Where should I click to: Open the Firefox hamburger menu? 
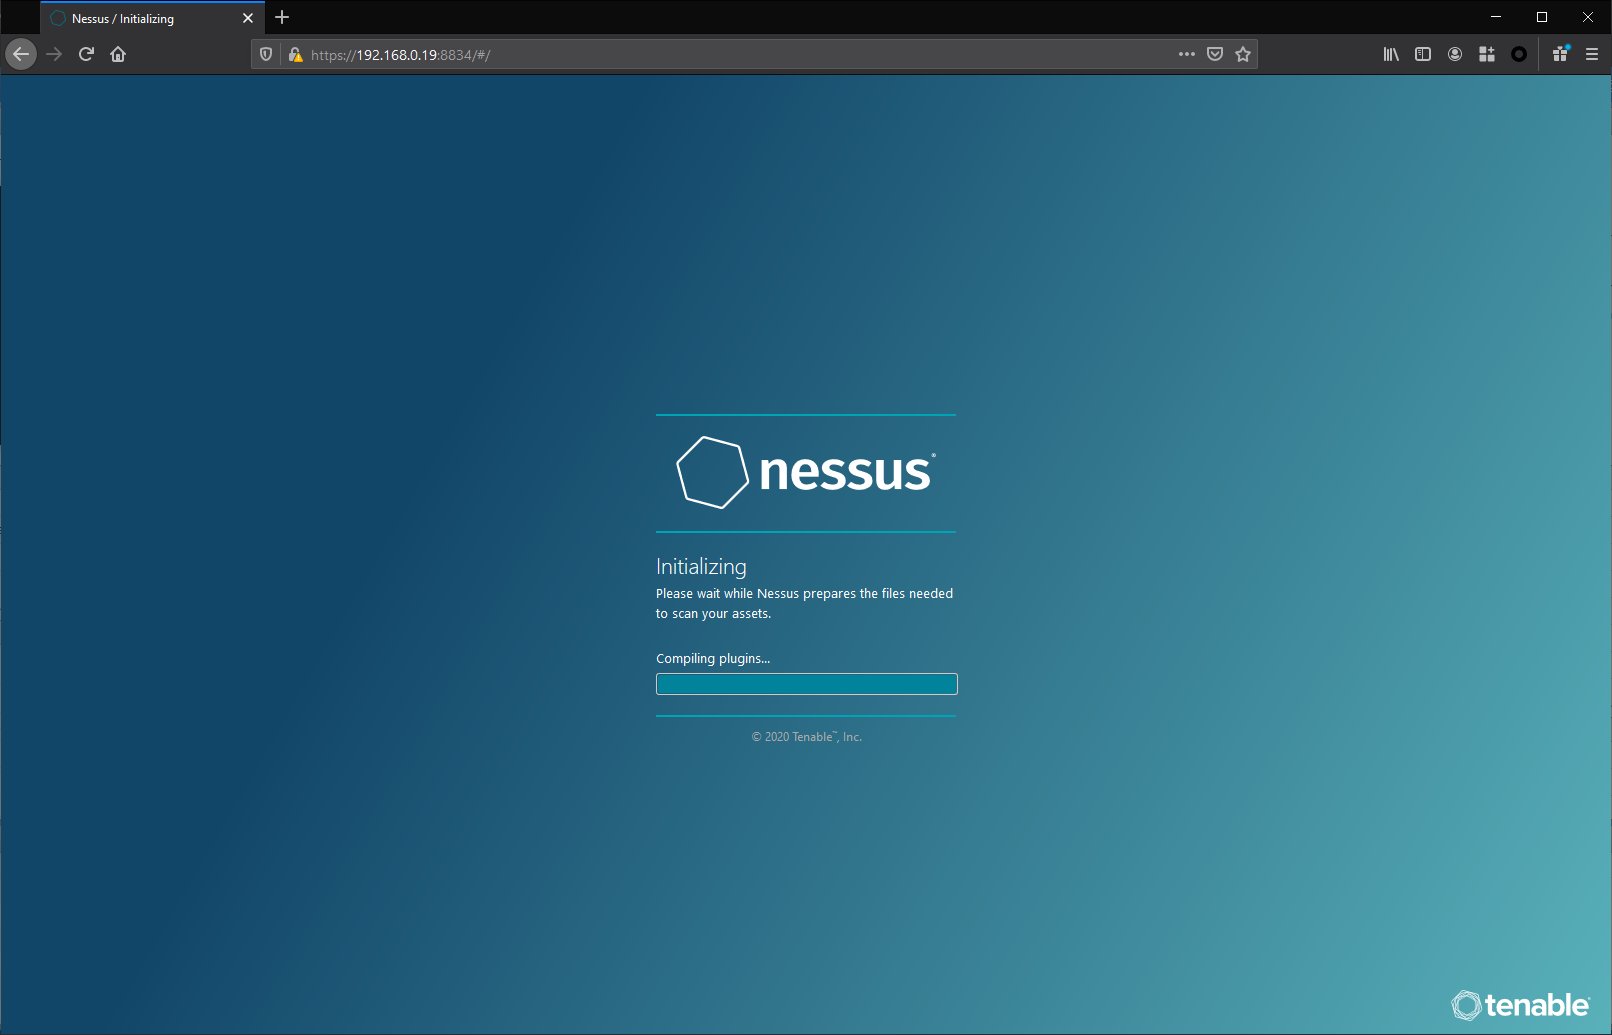click(x=1592, y=54)
